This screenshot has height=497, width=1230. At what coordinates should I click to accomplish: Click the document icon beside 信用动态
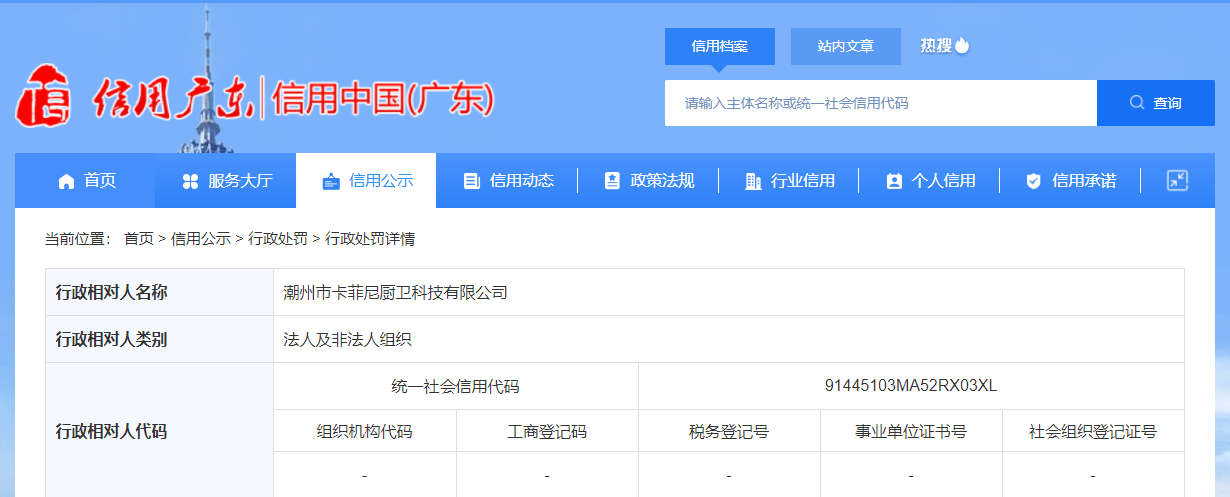click(472, 181)
